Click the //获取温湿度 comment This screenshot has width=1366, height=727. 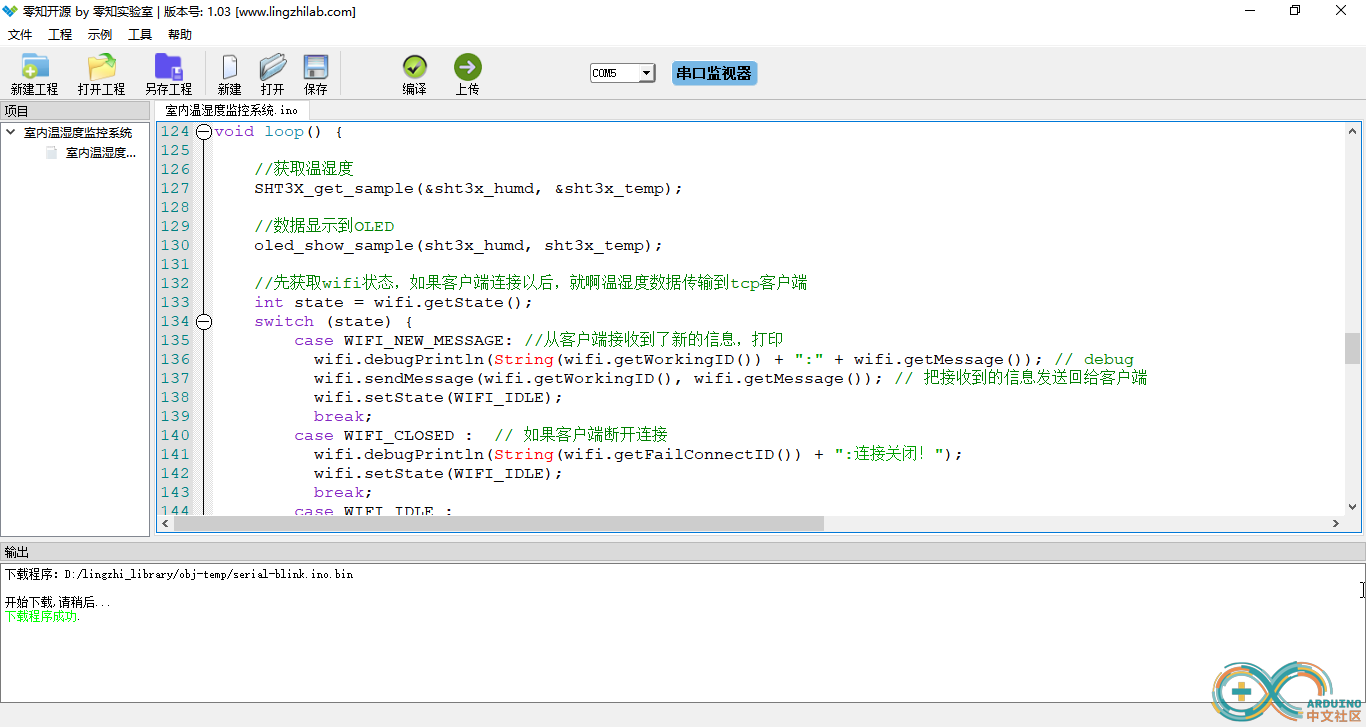pos(304,170)
